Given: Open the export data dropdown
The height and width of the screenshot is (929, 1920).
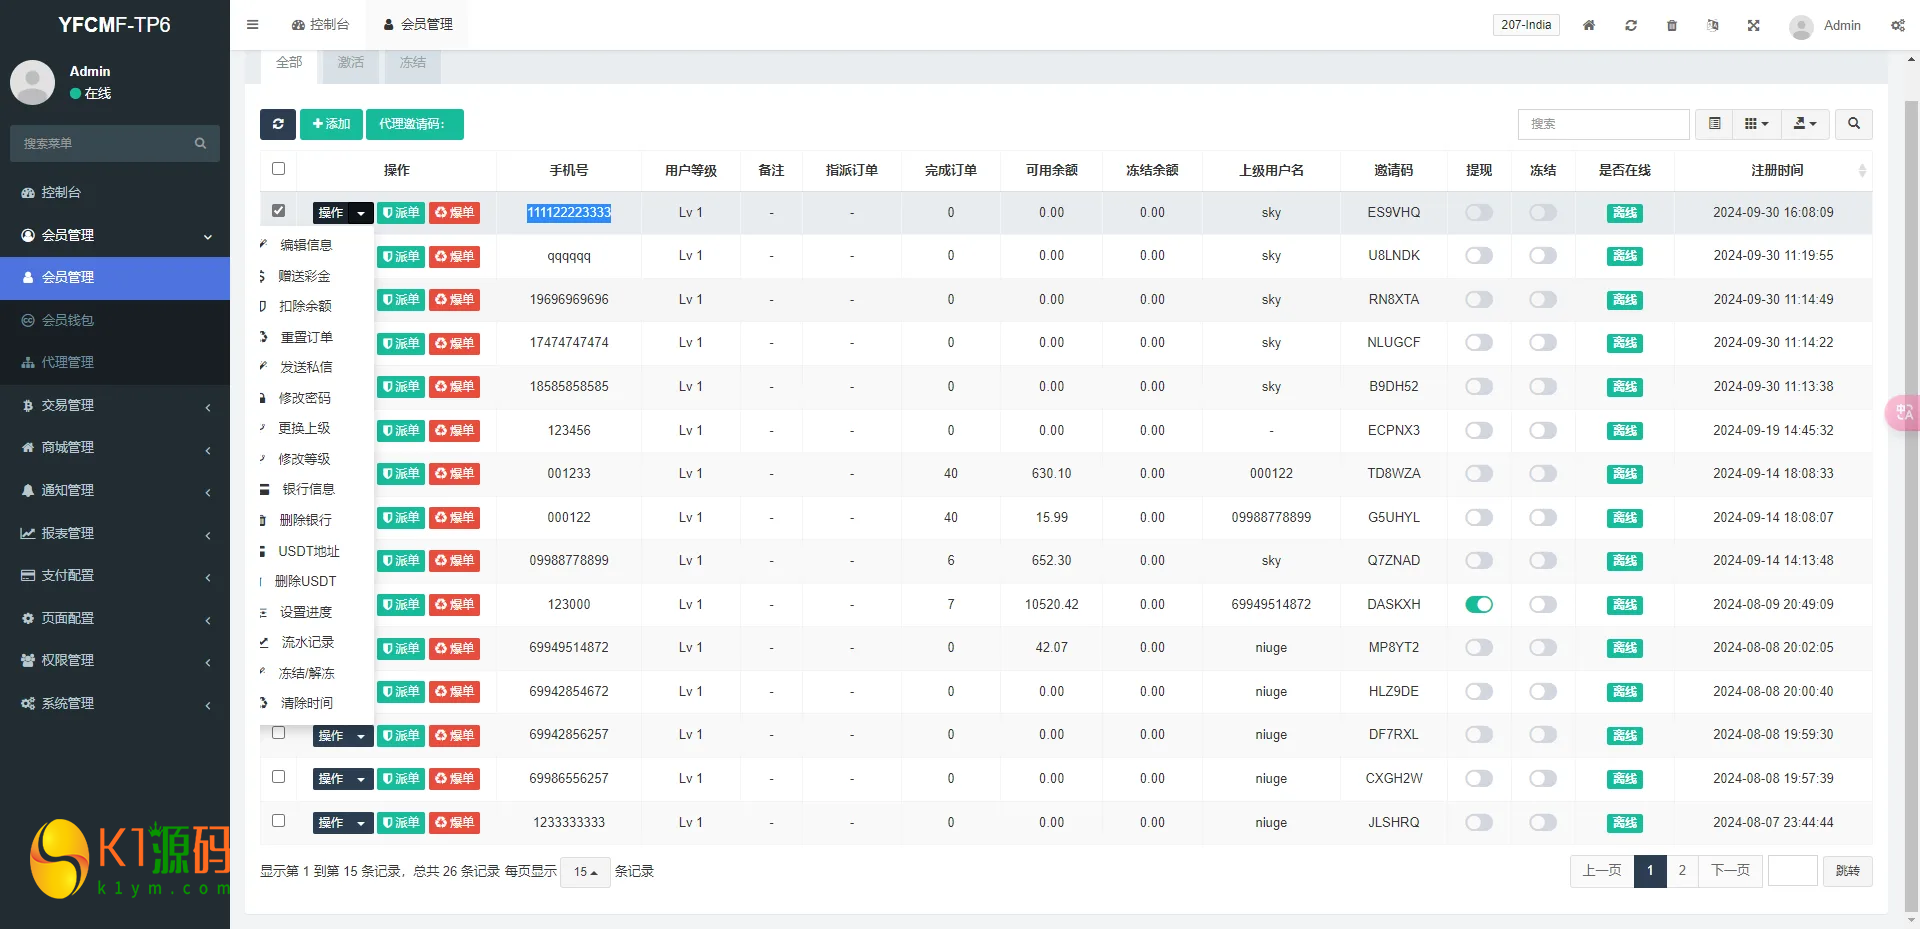Looking at the screenshot, I should pyautogui.click(x=1804, y=124).
